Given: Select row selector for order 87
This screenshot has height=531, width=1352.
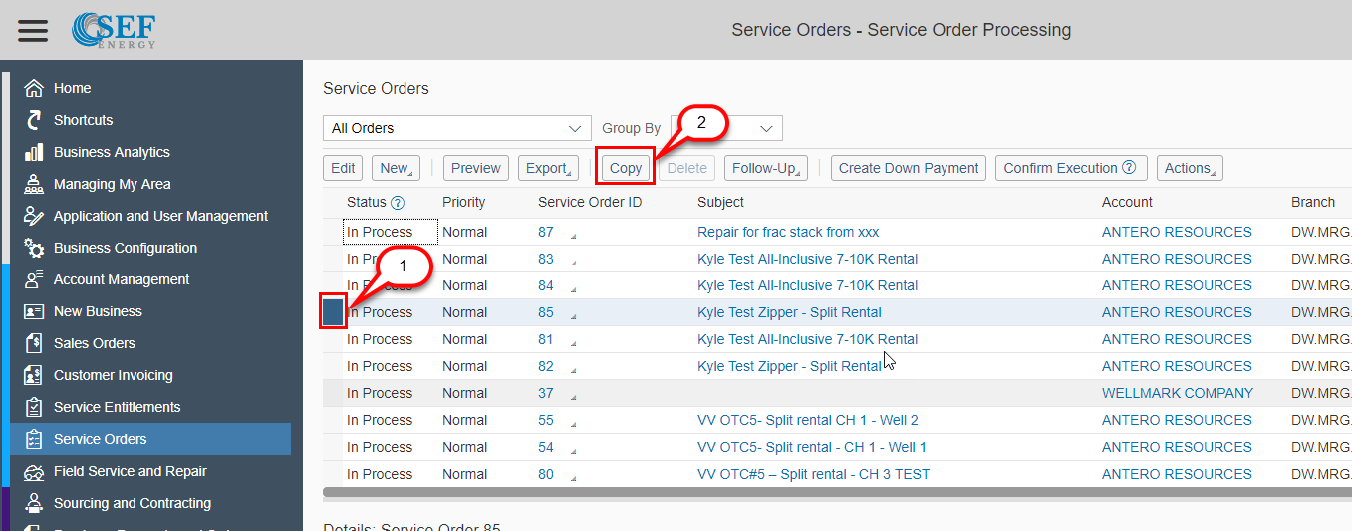Looking at the screenshot, I should pyautogui.click(x=333, y=232).
